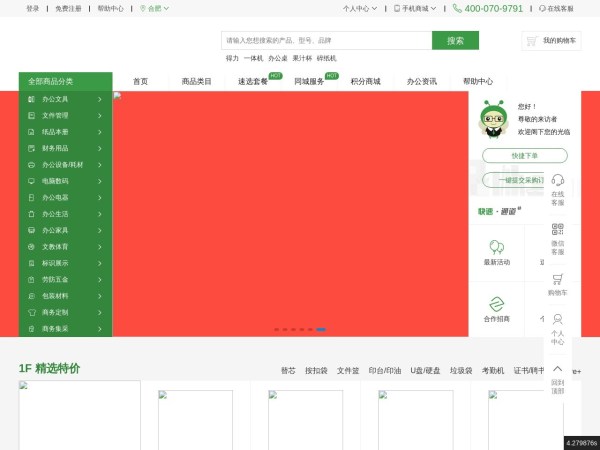The width and height of the screenshot is (600, 450).
Task: Click the green 搜索 button
Action: 455,41
